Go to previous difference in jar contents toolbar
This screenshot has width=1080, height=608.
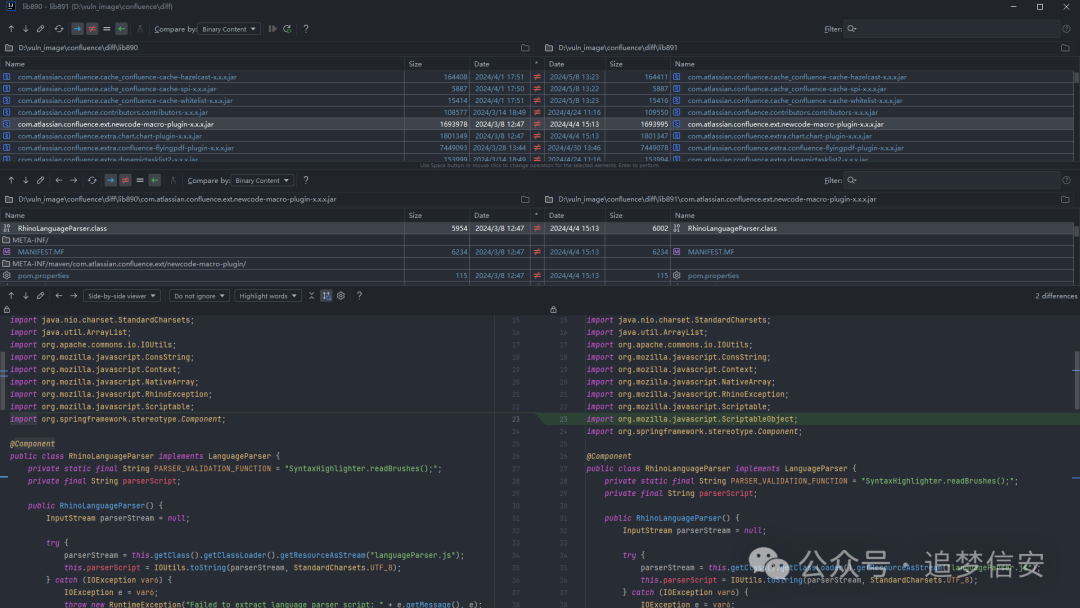point(11,180)
